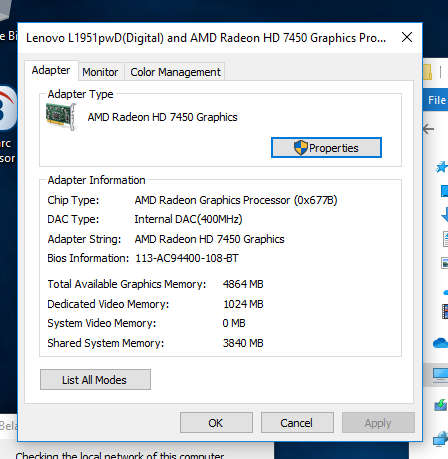Image resolution: width=448 pixels, height=459 pixels.
Task: Cancel the adapter properties dialog
Action: 297,422
